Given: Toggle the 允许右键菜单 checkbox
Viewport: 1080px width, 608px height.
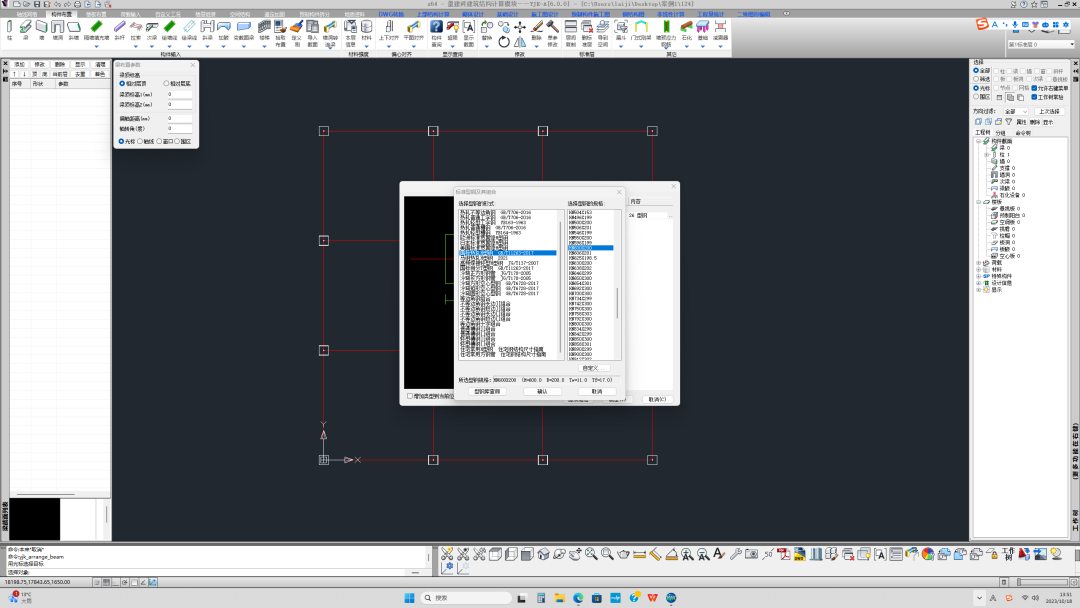Looking at the screenshot, I should point(1034,88).
